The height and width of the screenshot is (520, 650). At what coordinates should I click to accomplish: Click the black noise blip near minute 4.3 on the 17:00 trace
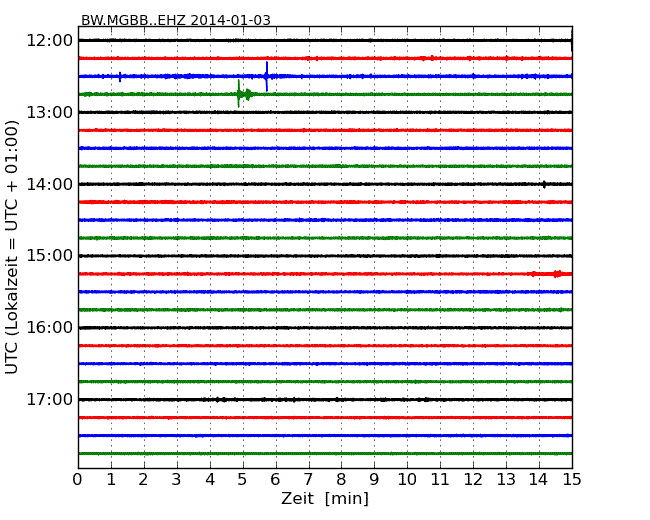[221, 399]
